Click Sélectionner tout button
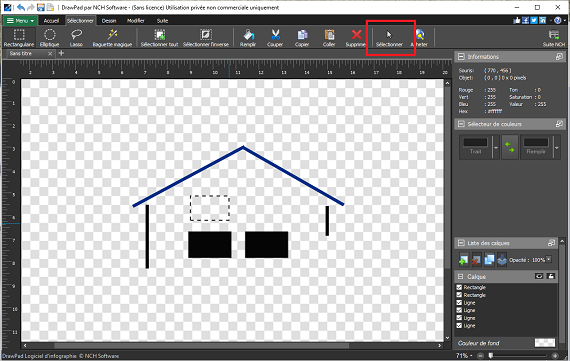 pos(160,38)
